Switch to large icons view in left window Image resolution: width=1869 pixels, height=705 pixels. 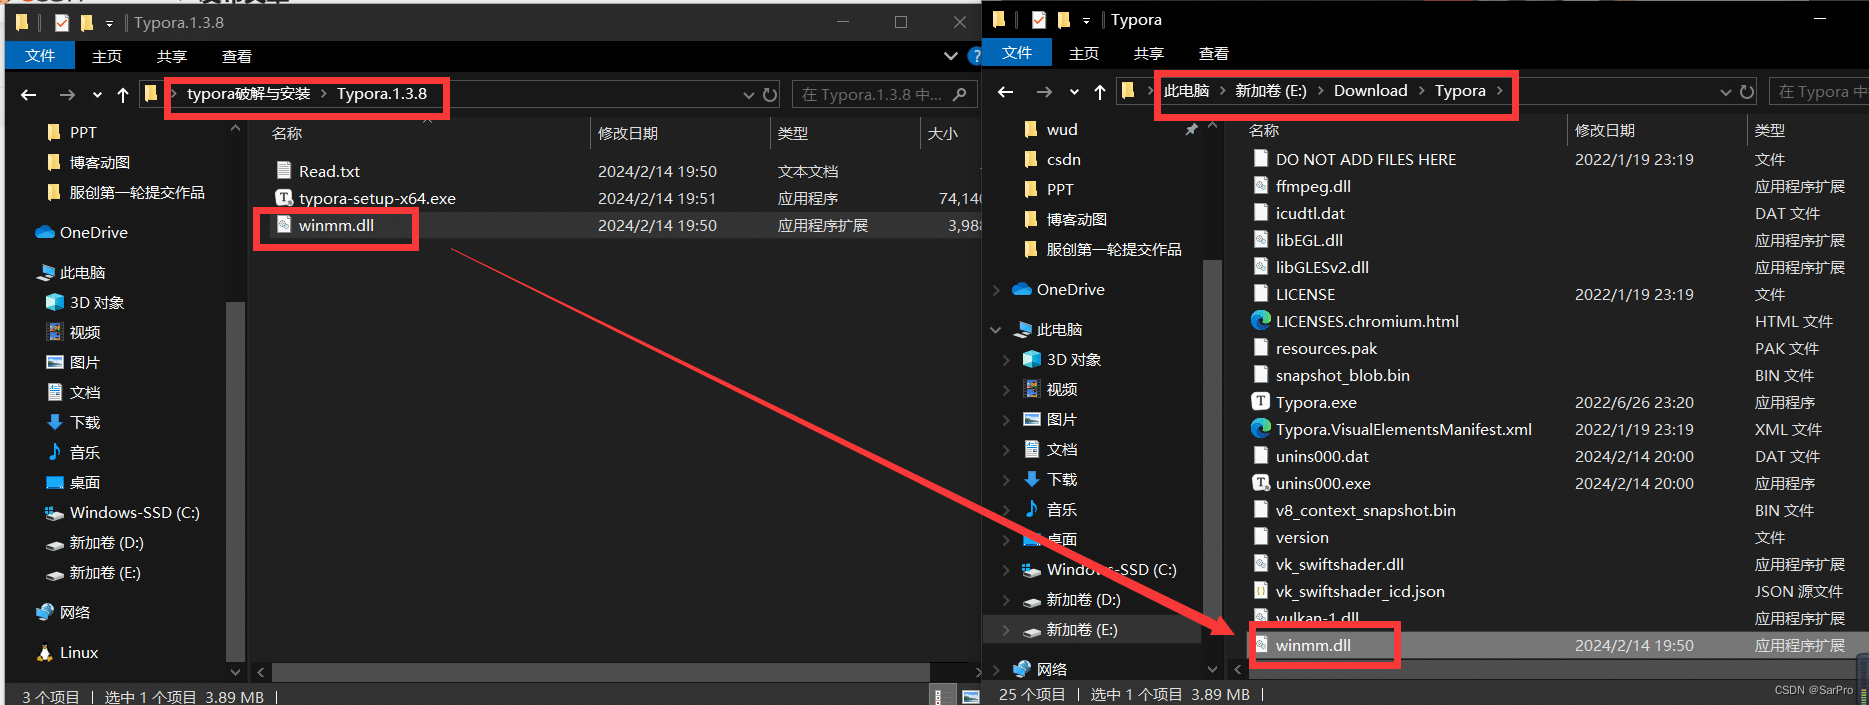970,696
